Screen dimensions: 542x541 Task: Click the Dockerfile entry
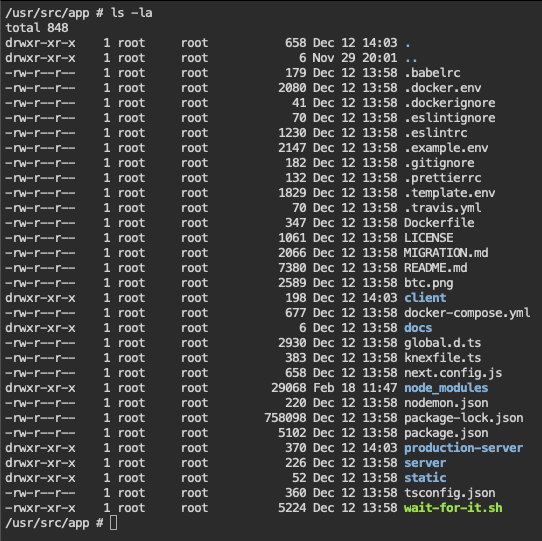pyautogui.click(x=439, y=223)
